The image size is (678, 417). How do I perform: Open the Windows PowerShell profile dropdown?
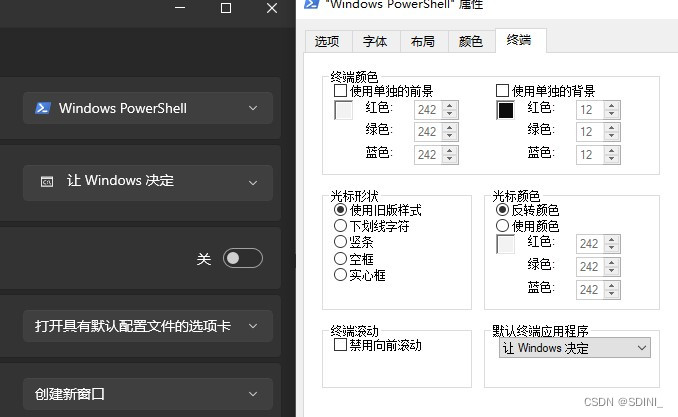tap(148, 108)
